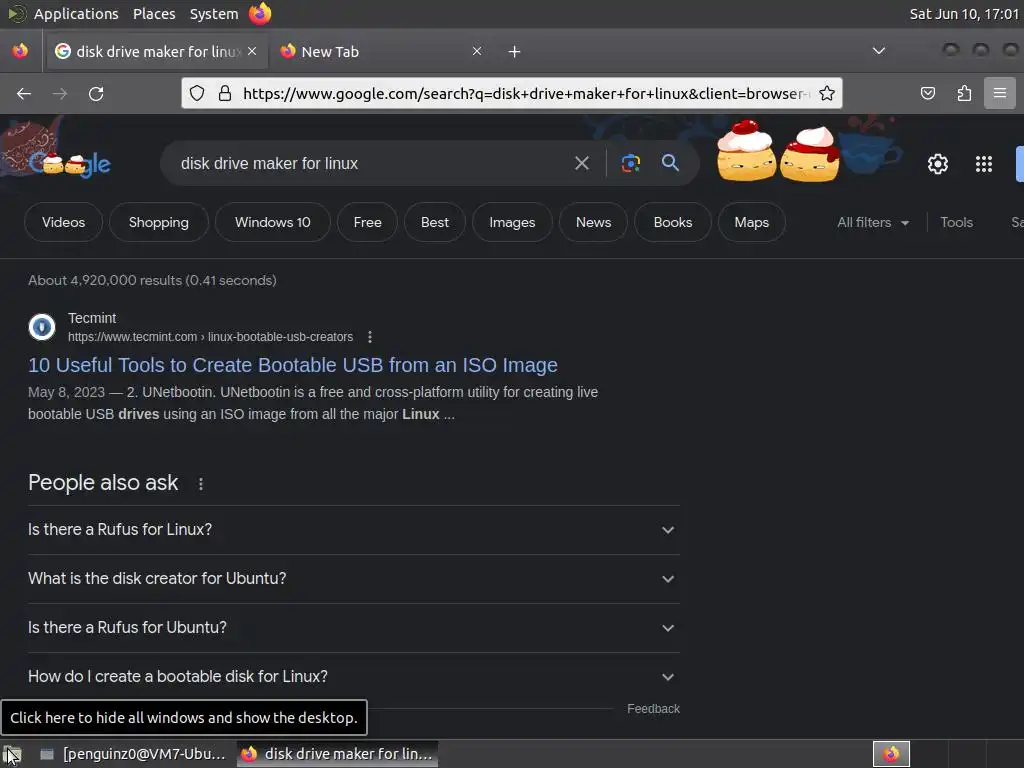Screen dimensions: 1024x768
Task: Click the menu logo icon in the top-left corner
Action: pos(16,14)
